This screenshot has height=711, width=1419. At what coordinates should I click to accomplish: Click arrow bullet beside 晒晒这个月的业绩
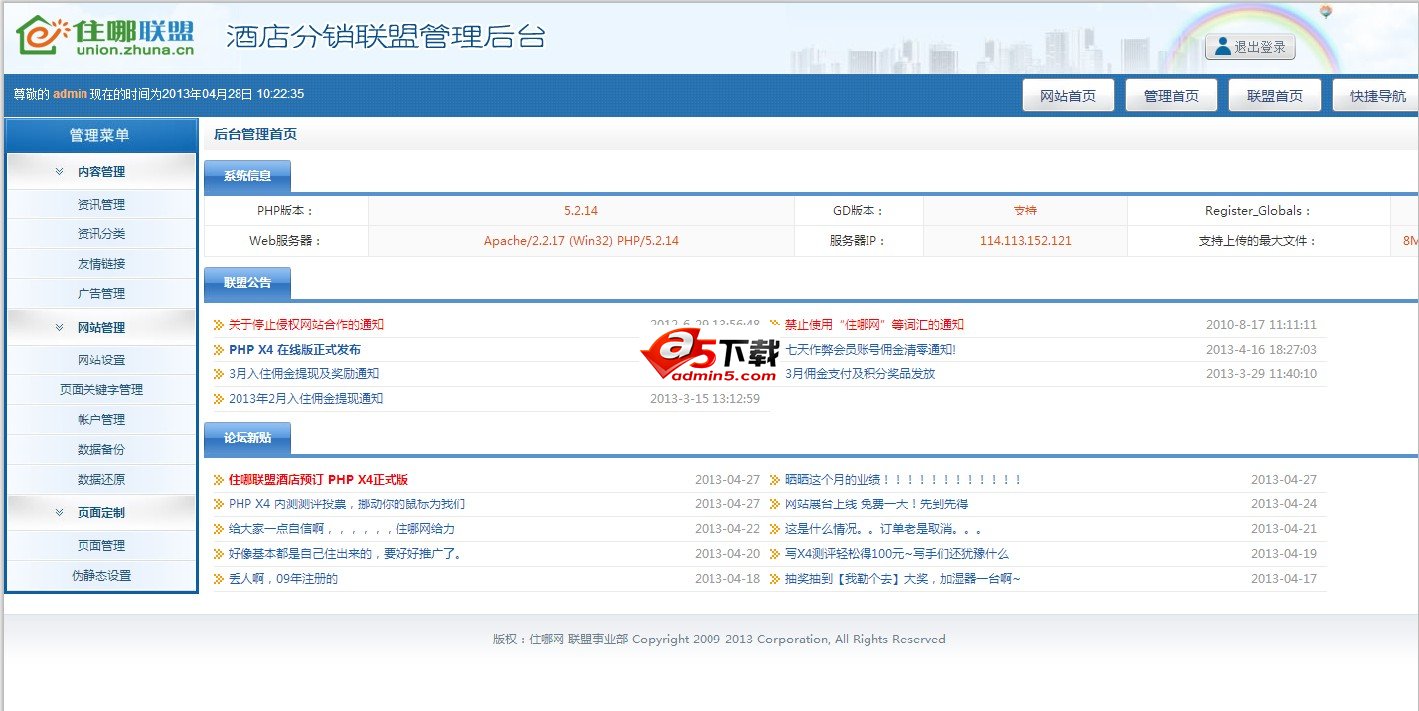pyautogui.click(x=775, y=480)
